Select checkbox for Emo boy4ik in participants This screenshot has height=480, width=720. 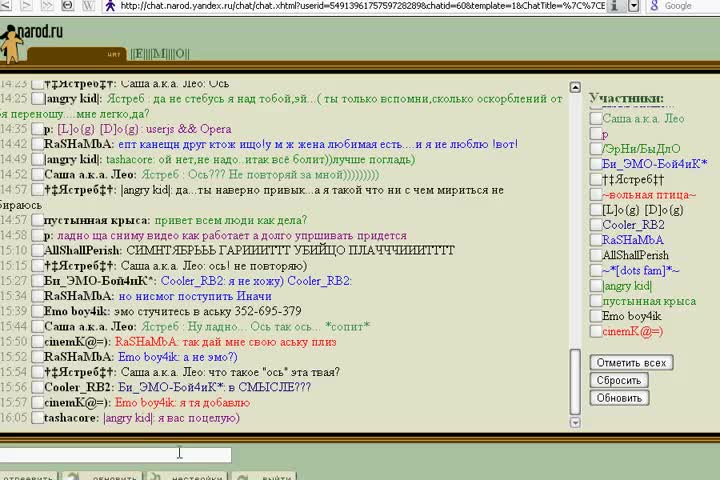[x=595, y=316]
